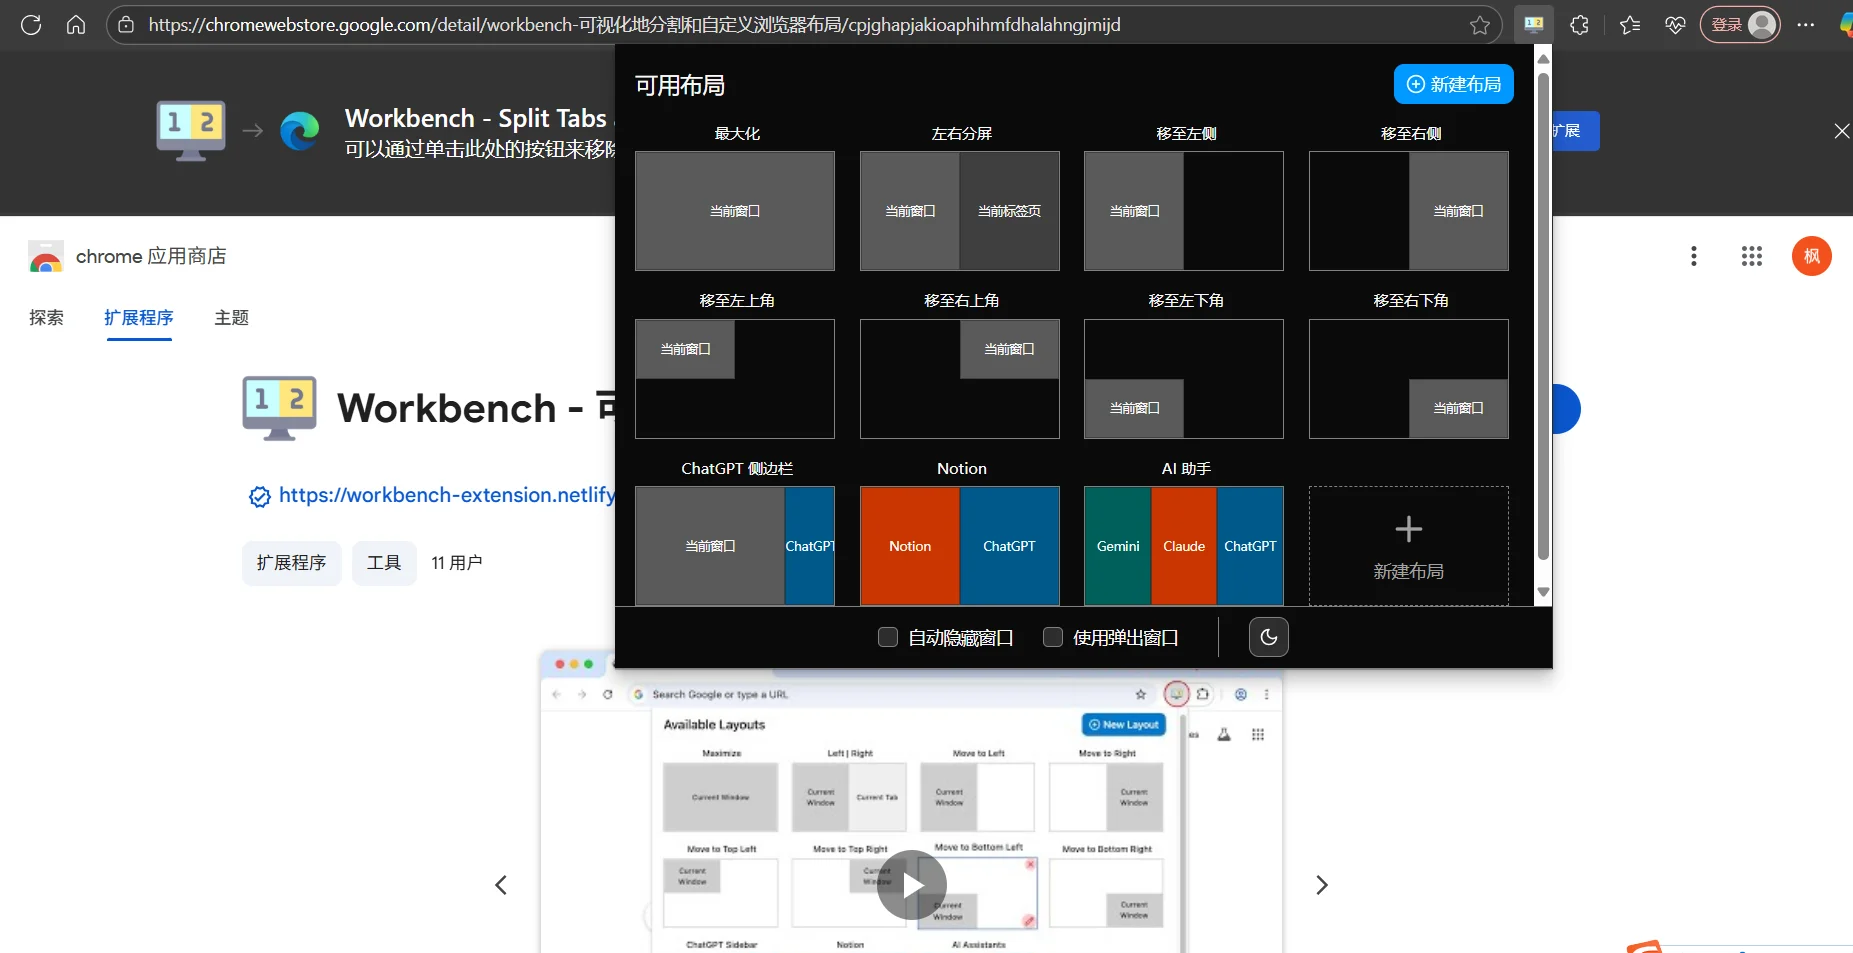Toggle the 使用弹出窗口 checkbox
The height and width of the screenshot is (953, 1853).
(1053, 637)
